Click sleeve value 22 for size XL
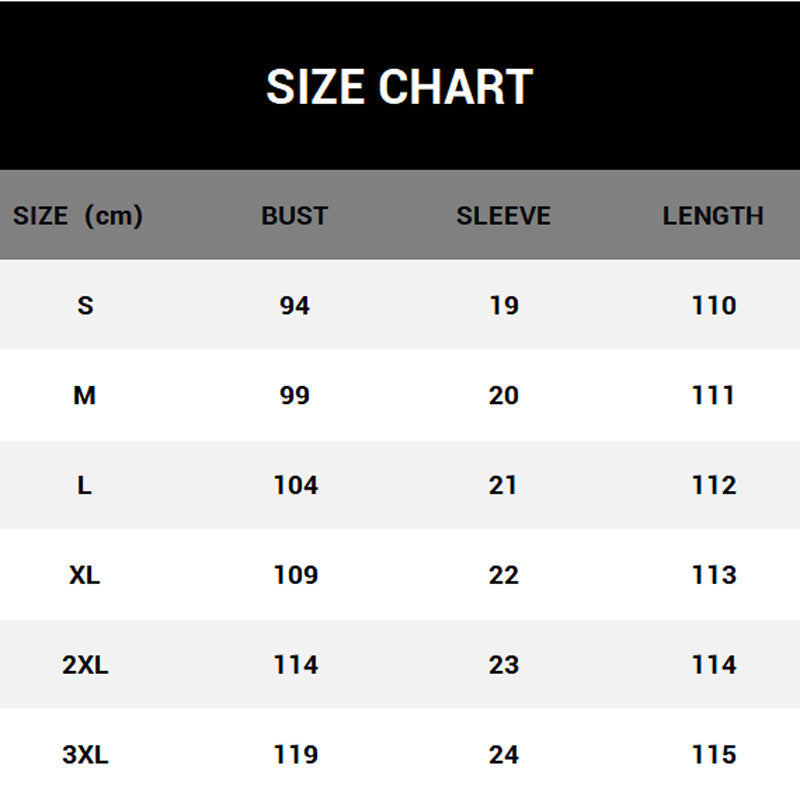800x800 pixels. click(504, 575)
